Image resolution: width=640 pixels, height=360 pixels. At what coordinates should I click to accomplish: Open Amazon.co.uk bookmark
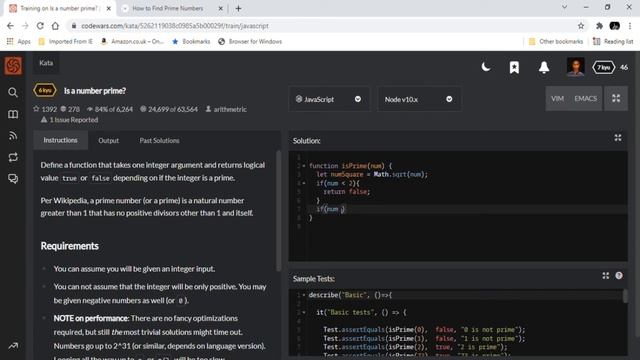point(132,41)
